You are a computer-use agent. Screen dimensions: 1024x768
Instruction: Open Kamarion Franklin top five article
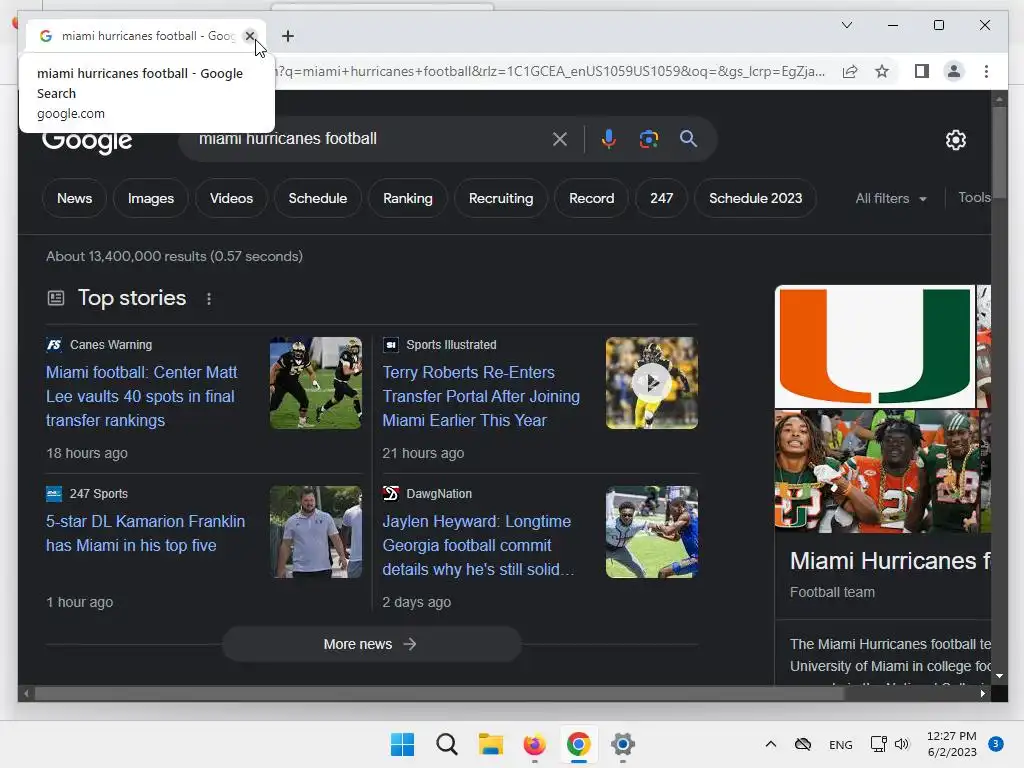145,534
